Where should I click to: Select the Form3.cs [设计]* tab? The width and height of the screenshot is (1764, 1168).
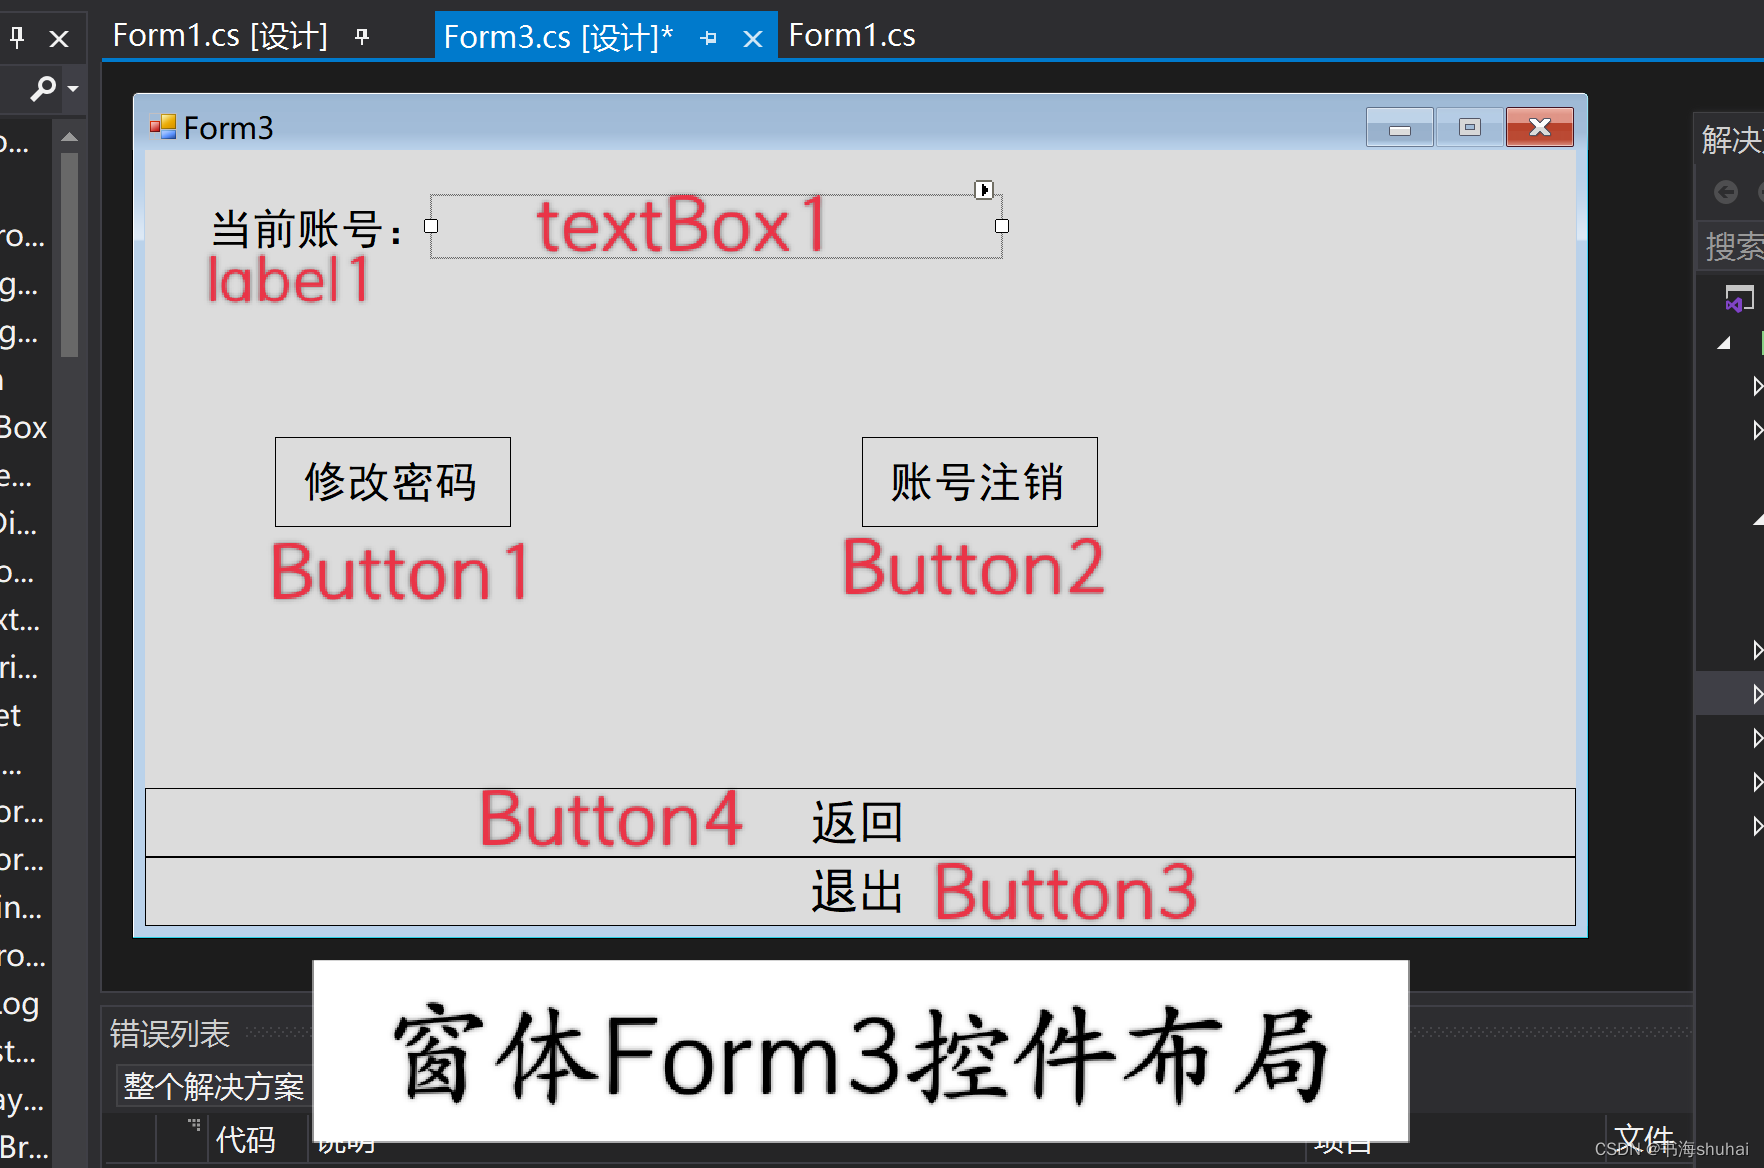[x=558, y=38]
